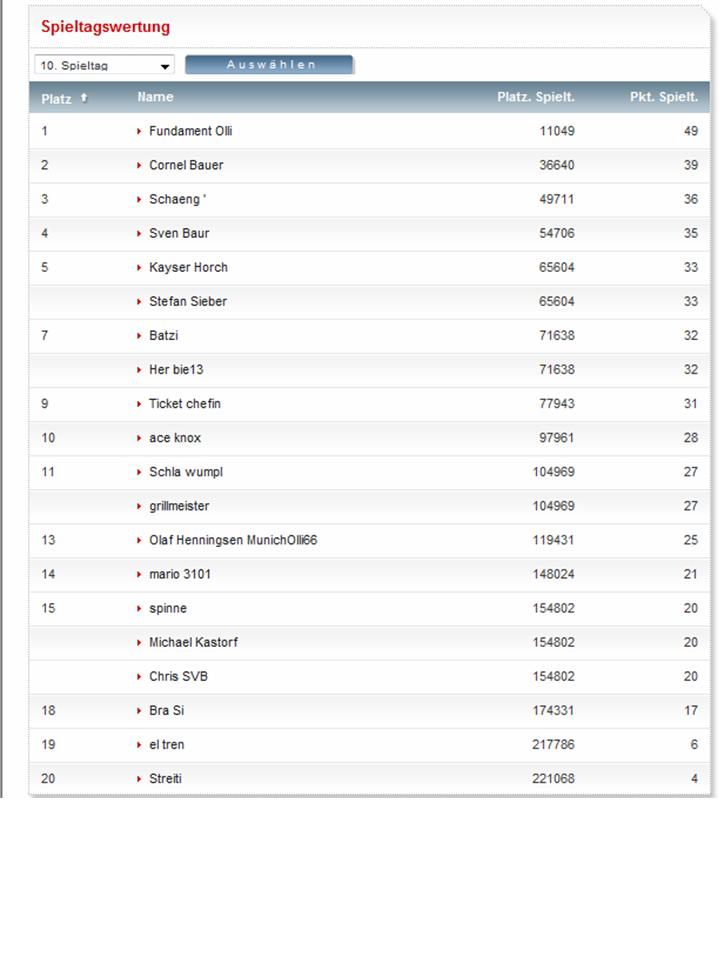Click the red arrow beside Cornel Bauer
Screen dimensions: 720x960
click(x=140, y=165)
